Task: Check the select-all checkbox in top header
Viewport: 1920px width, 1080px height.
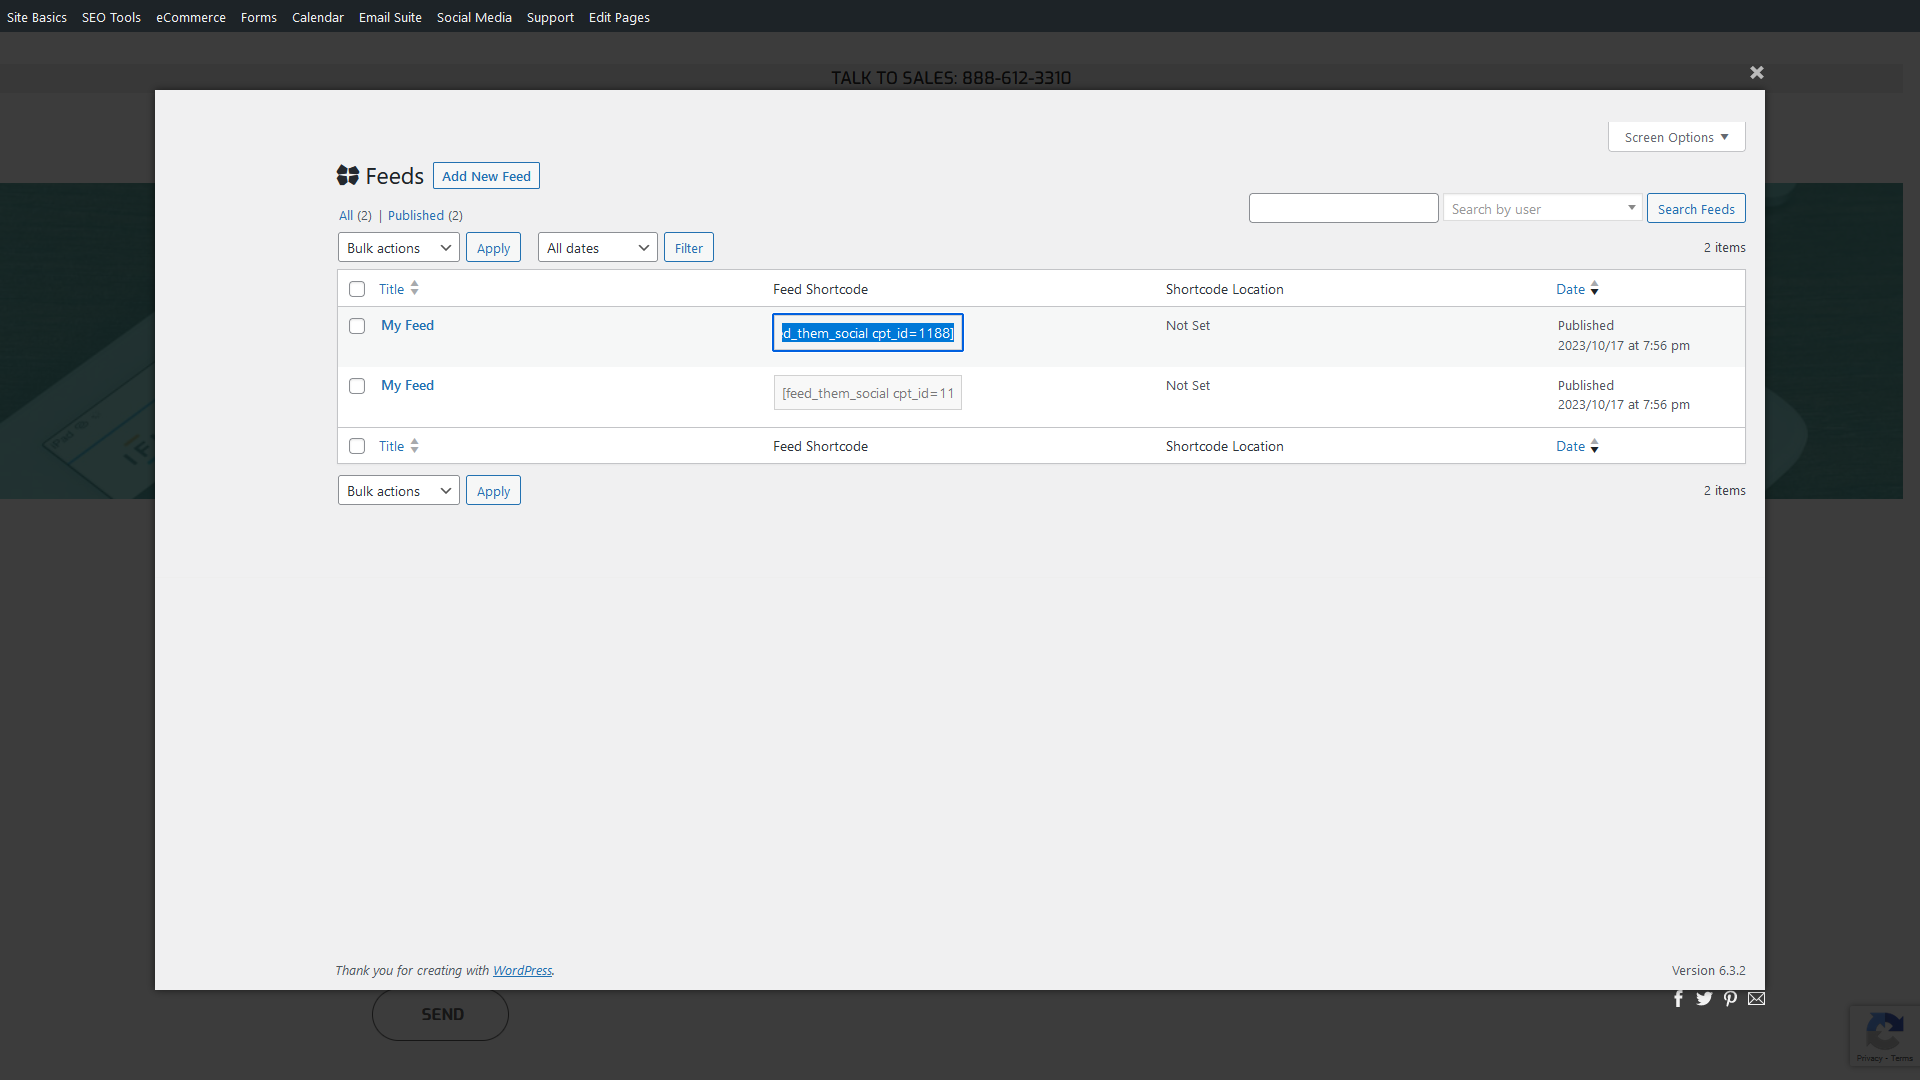Action: tap(357, 289)
